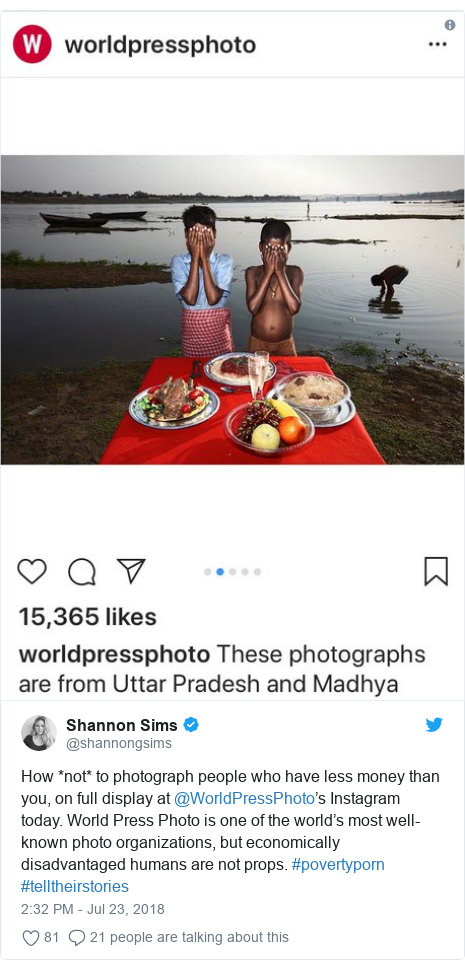Open the photo of children by the river
This screenshot has height=970, width=465.
232,309
